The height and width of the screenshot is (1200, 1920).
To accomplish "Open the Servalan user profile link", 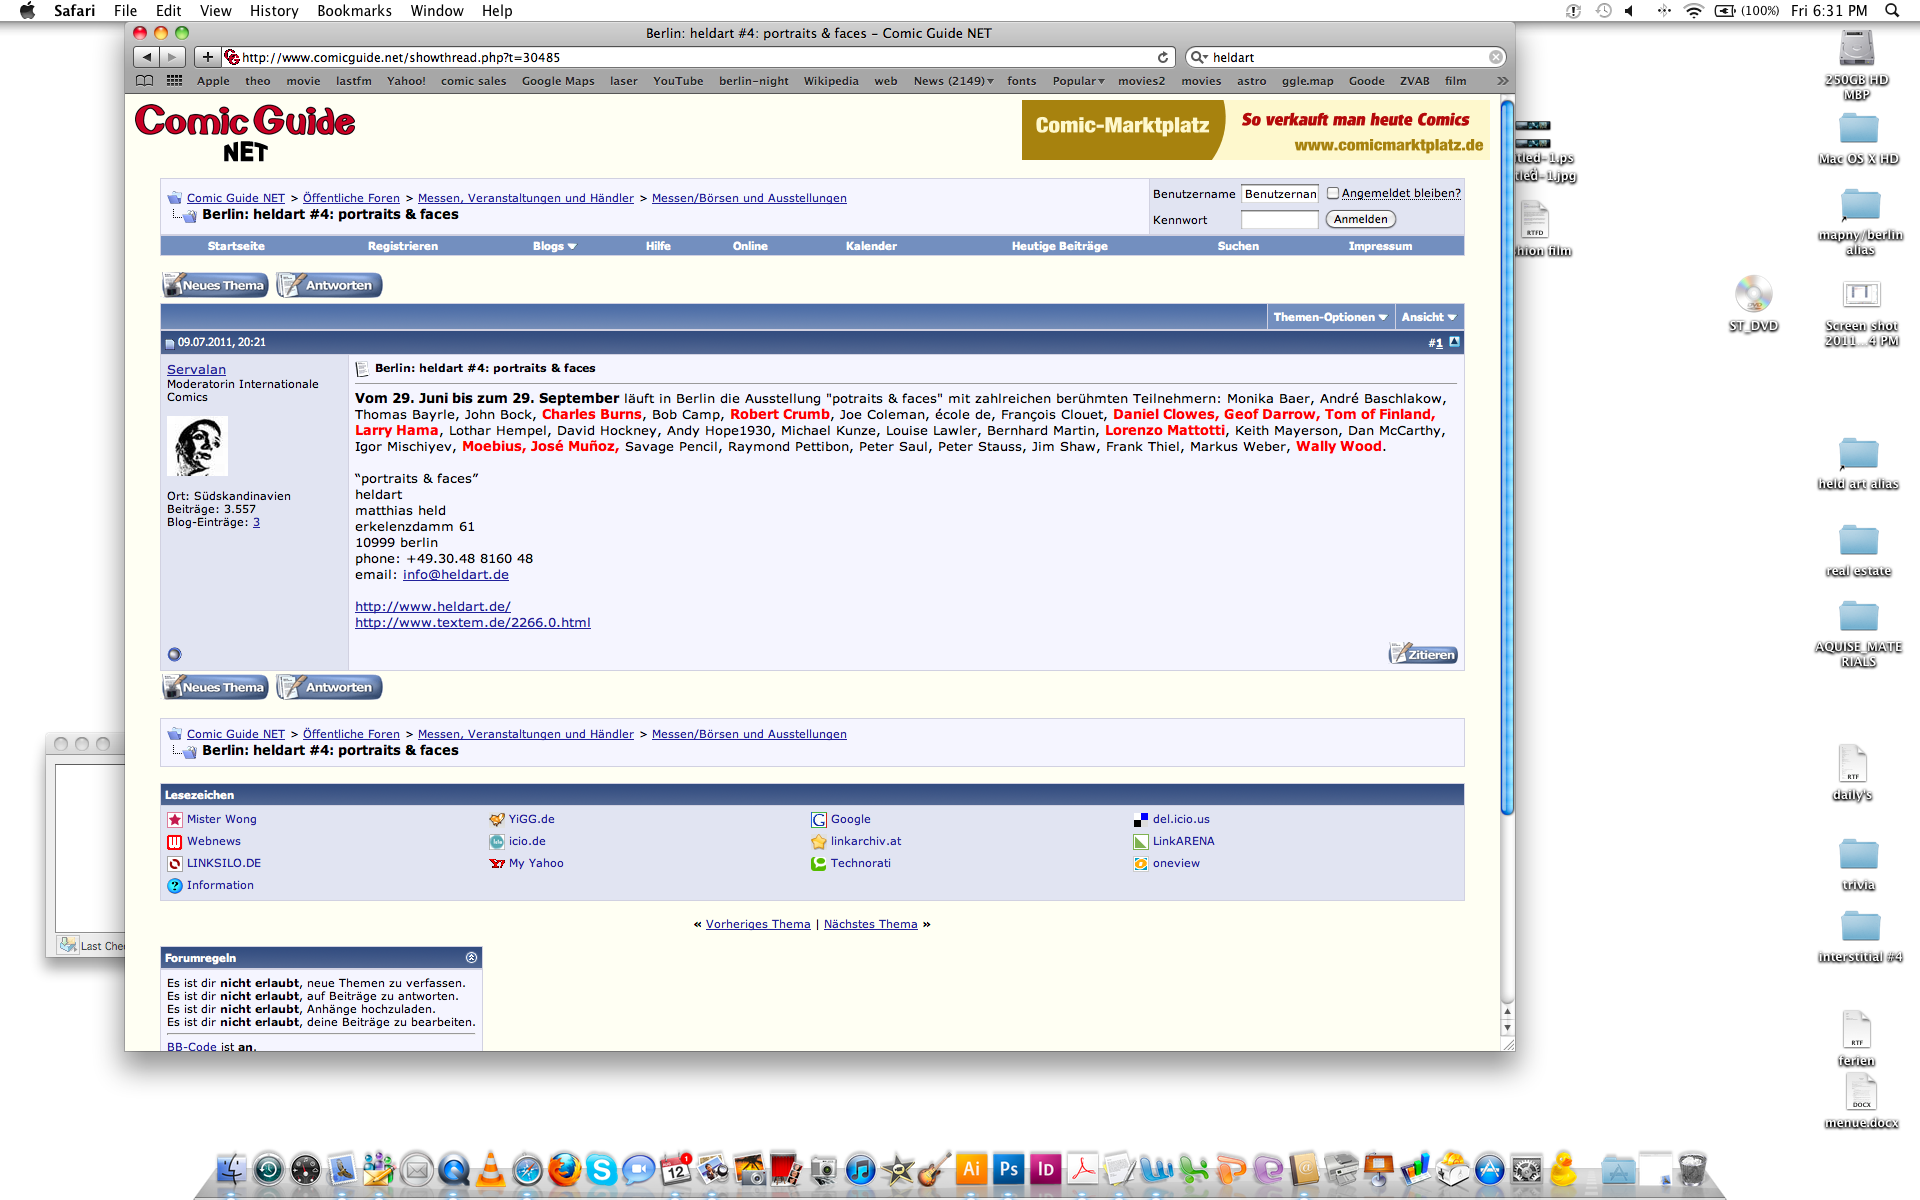I will 196,369.
